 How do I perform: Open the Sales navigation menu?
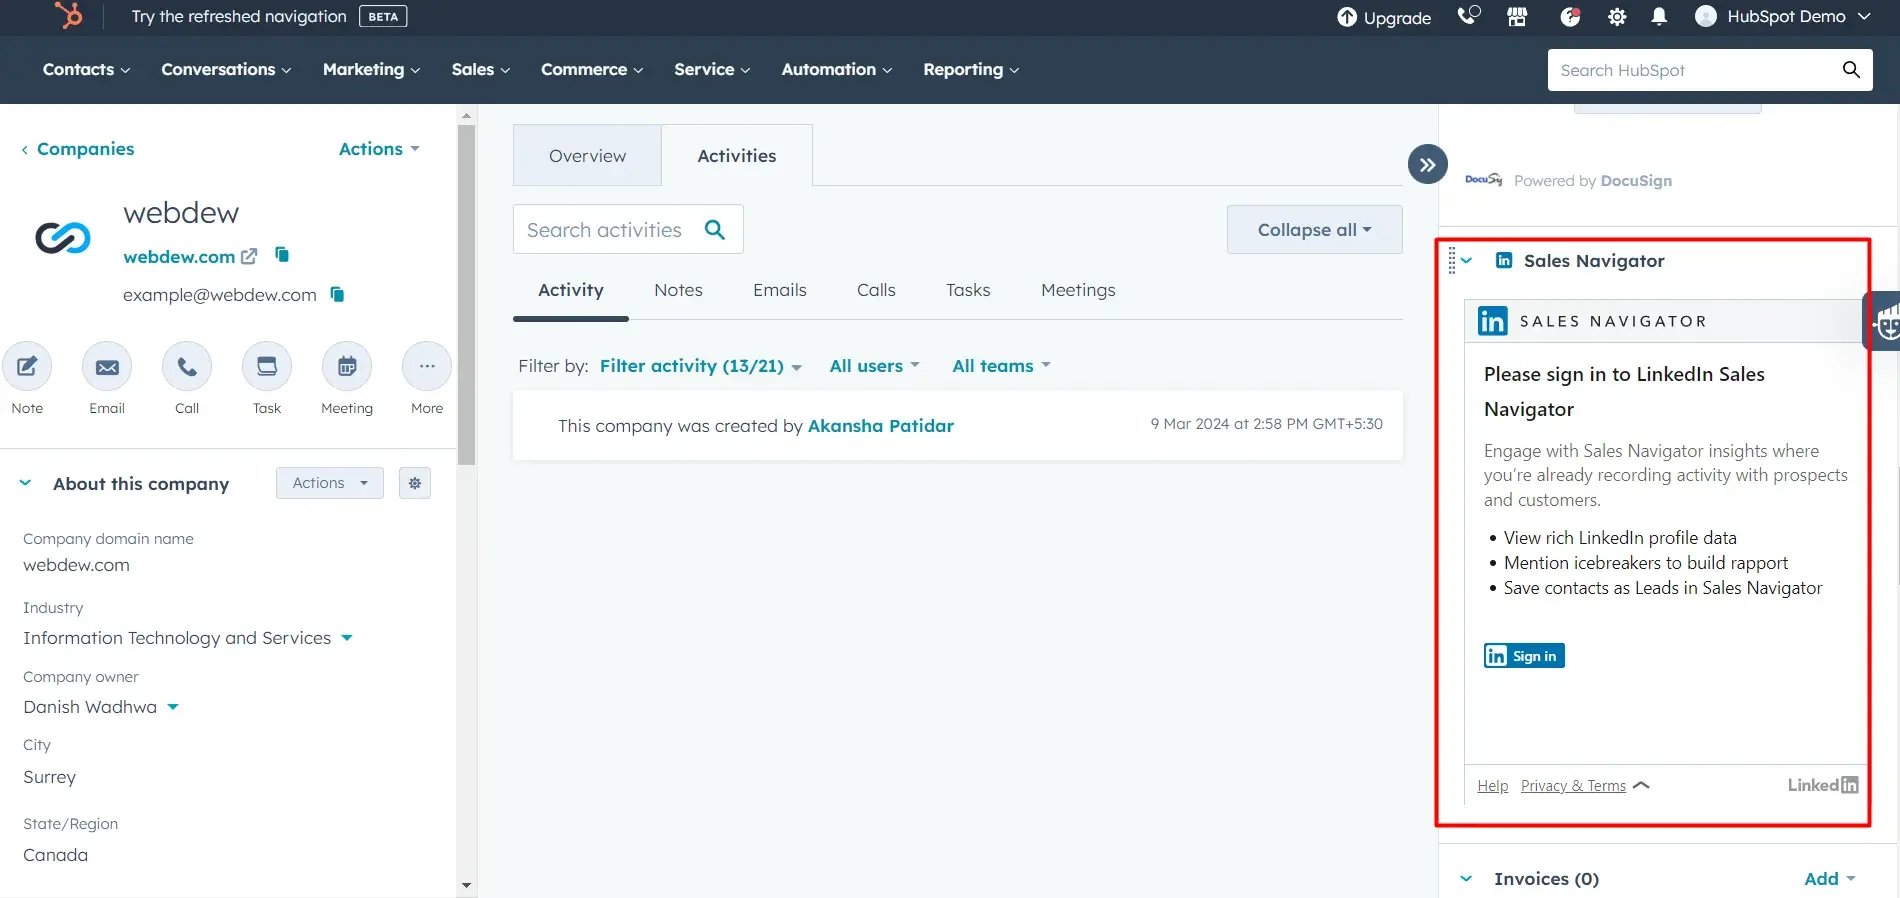pyautogui.click(x=481, y=69)
